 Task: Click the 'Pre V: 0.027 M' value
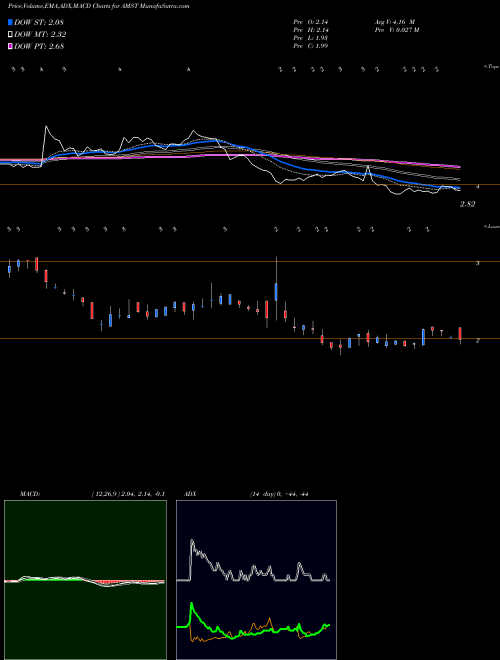[x=397, y=30]
